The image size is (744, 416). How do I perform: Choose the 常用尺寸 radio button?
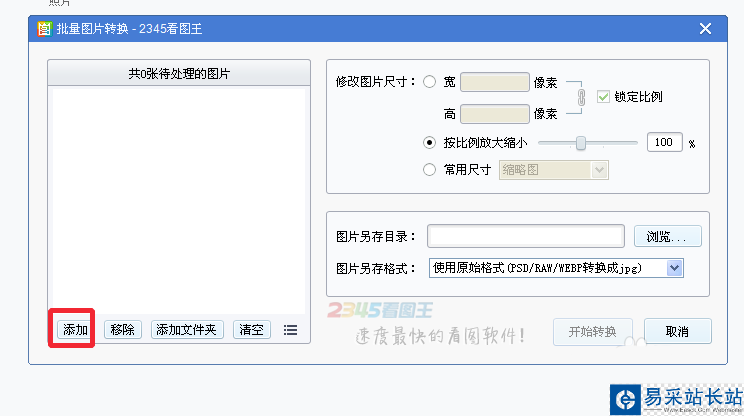[x=430, y=170]
